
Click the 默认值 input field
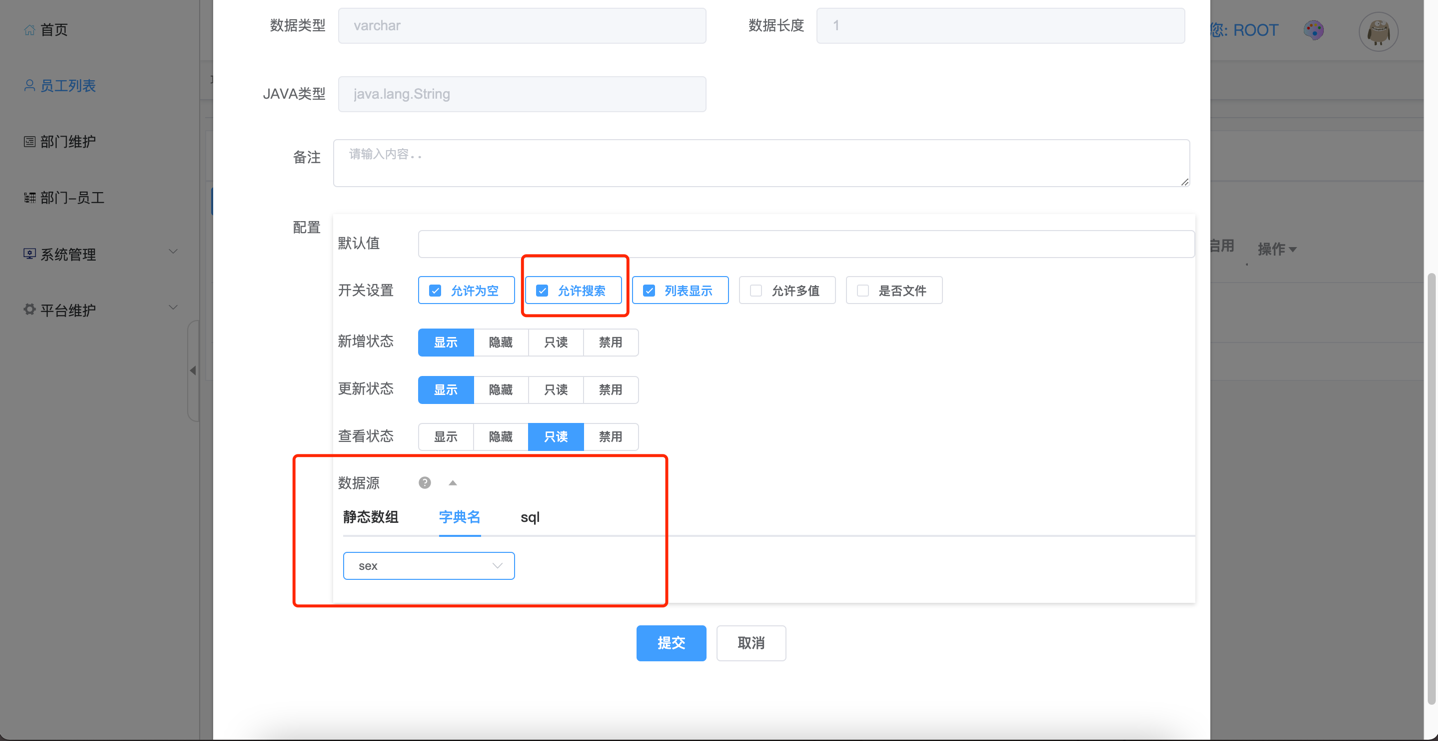coord(805,244)
